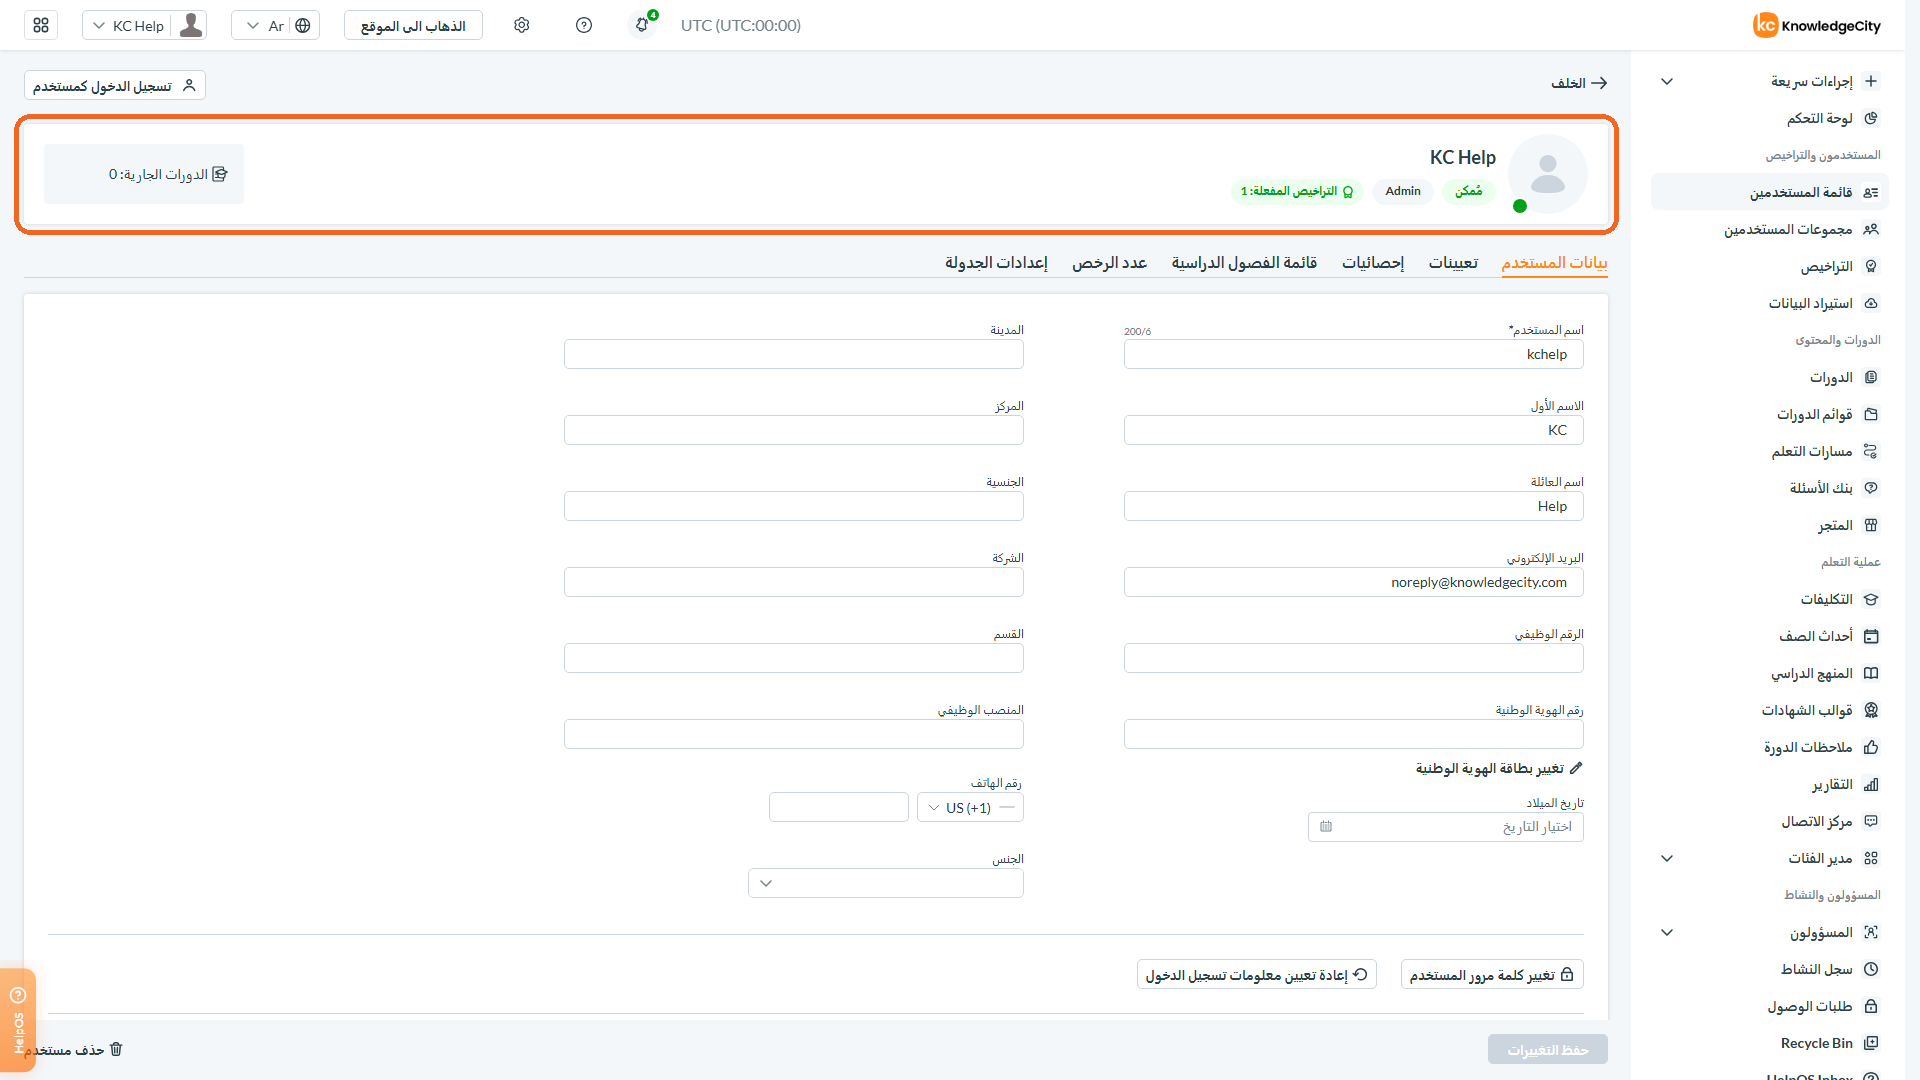
Task: Open the settings gear icon
Action: [521, 25]
